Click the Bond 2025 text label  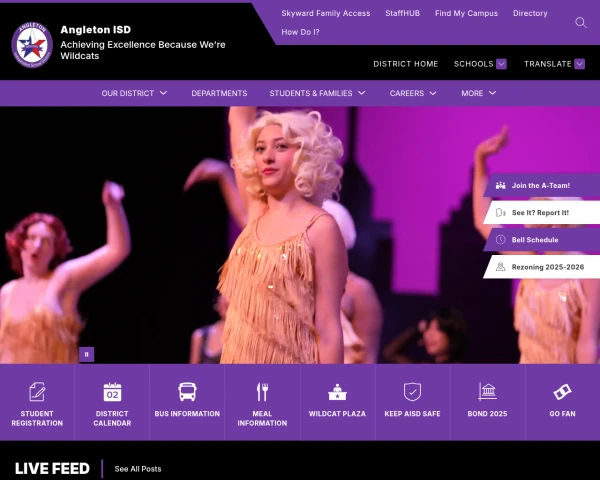[x=487, y=414]
